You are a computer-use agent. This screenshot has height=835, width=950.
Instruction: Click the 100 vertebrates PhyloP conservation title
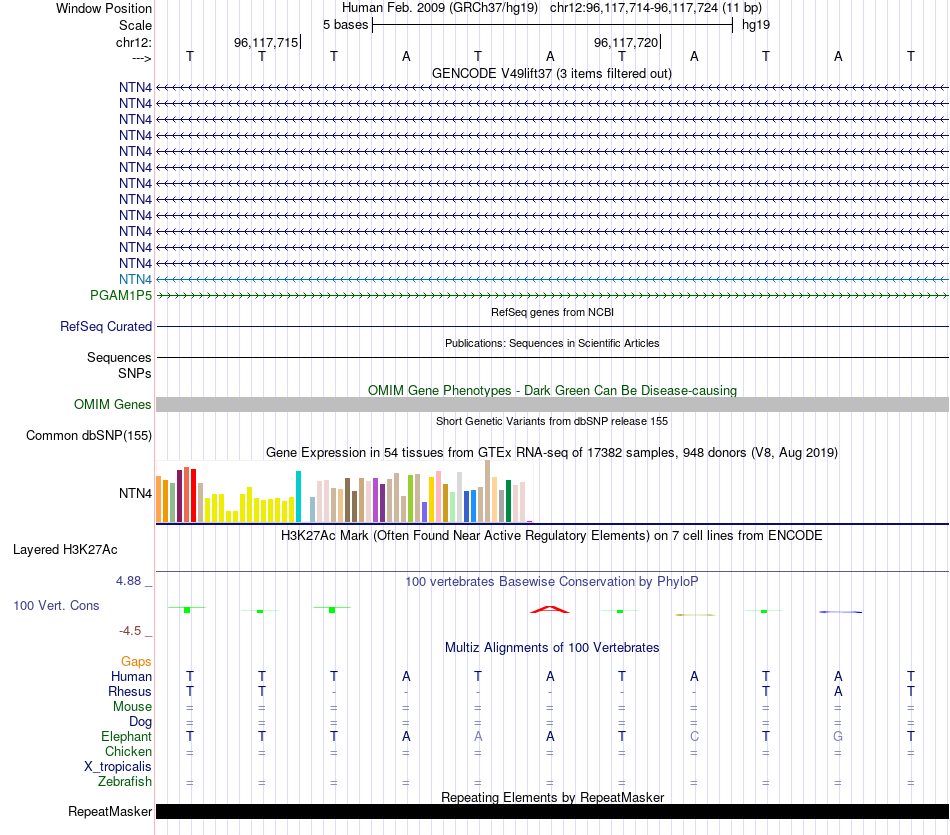552,582
